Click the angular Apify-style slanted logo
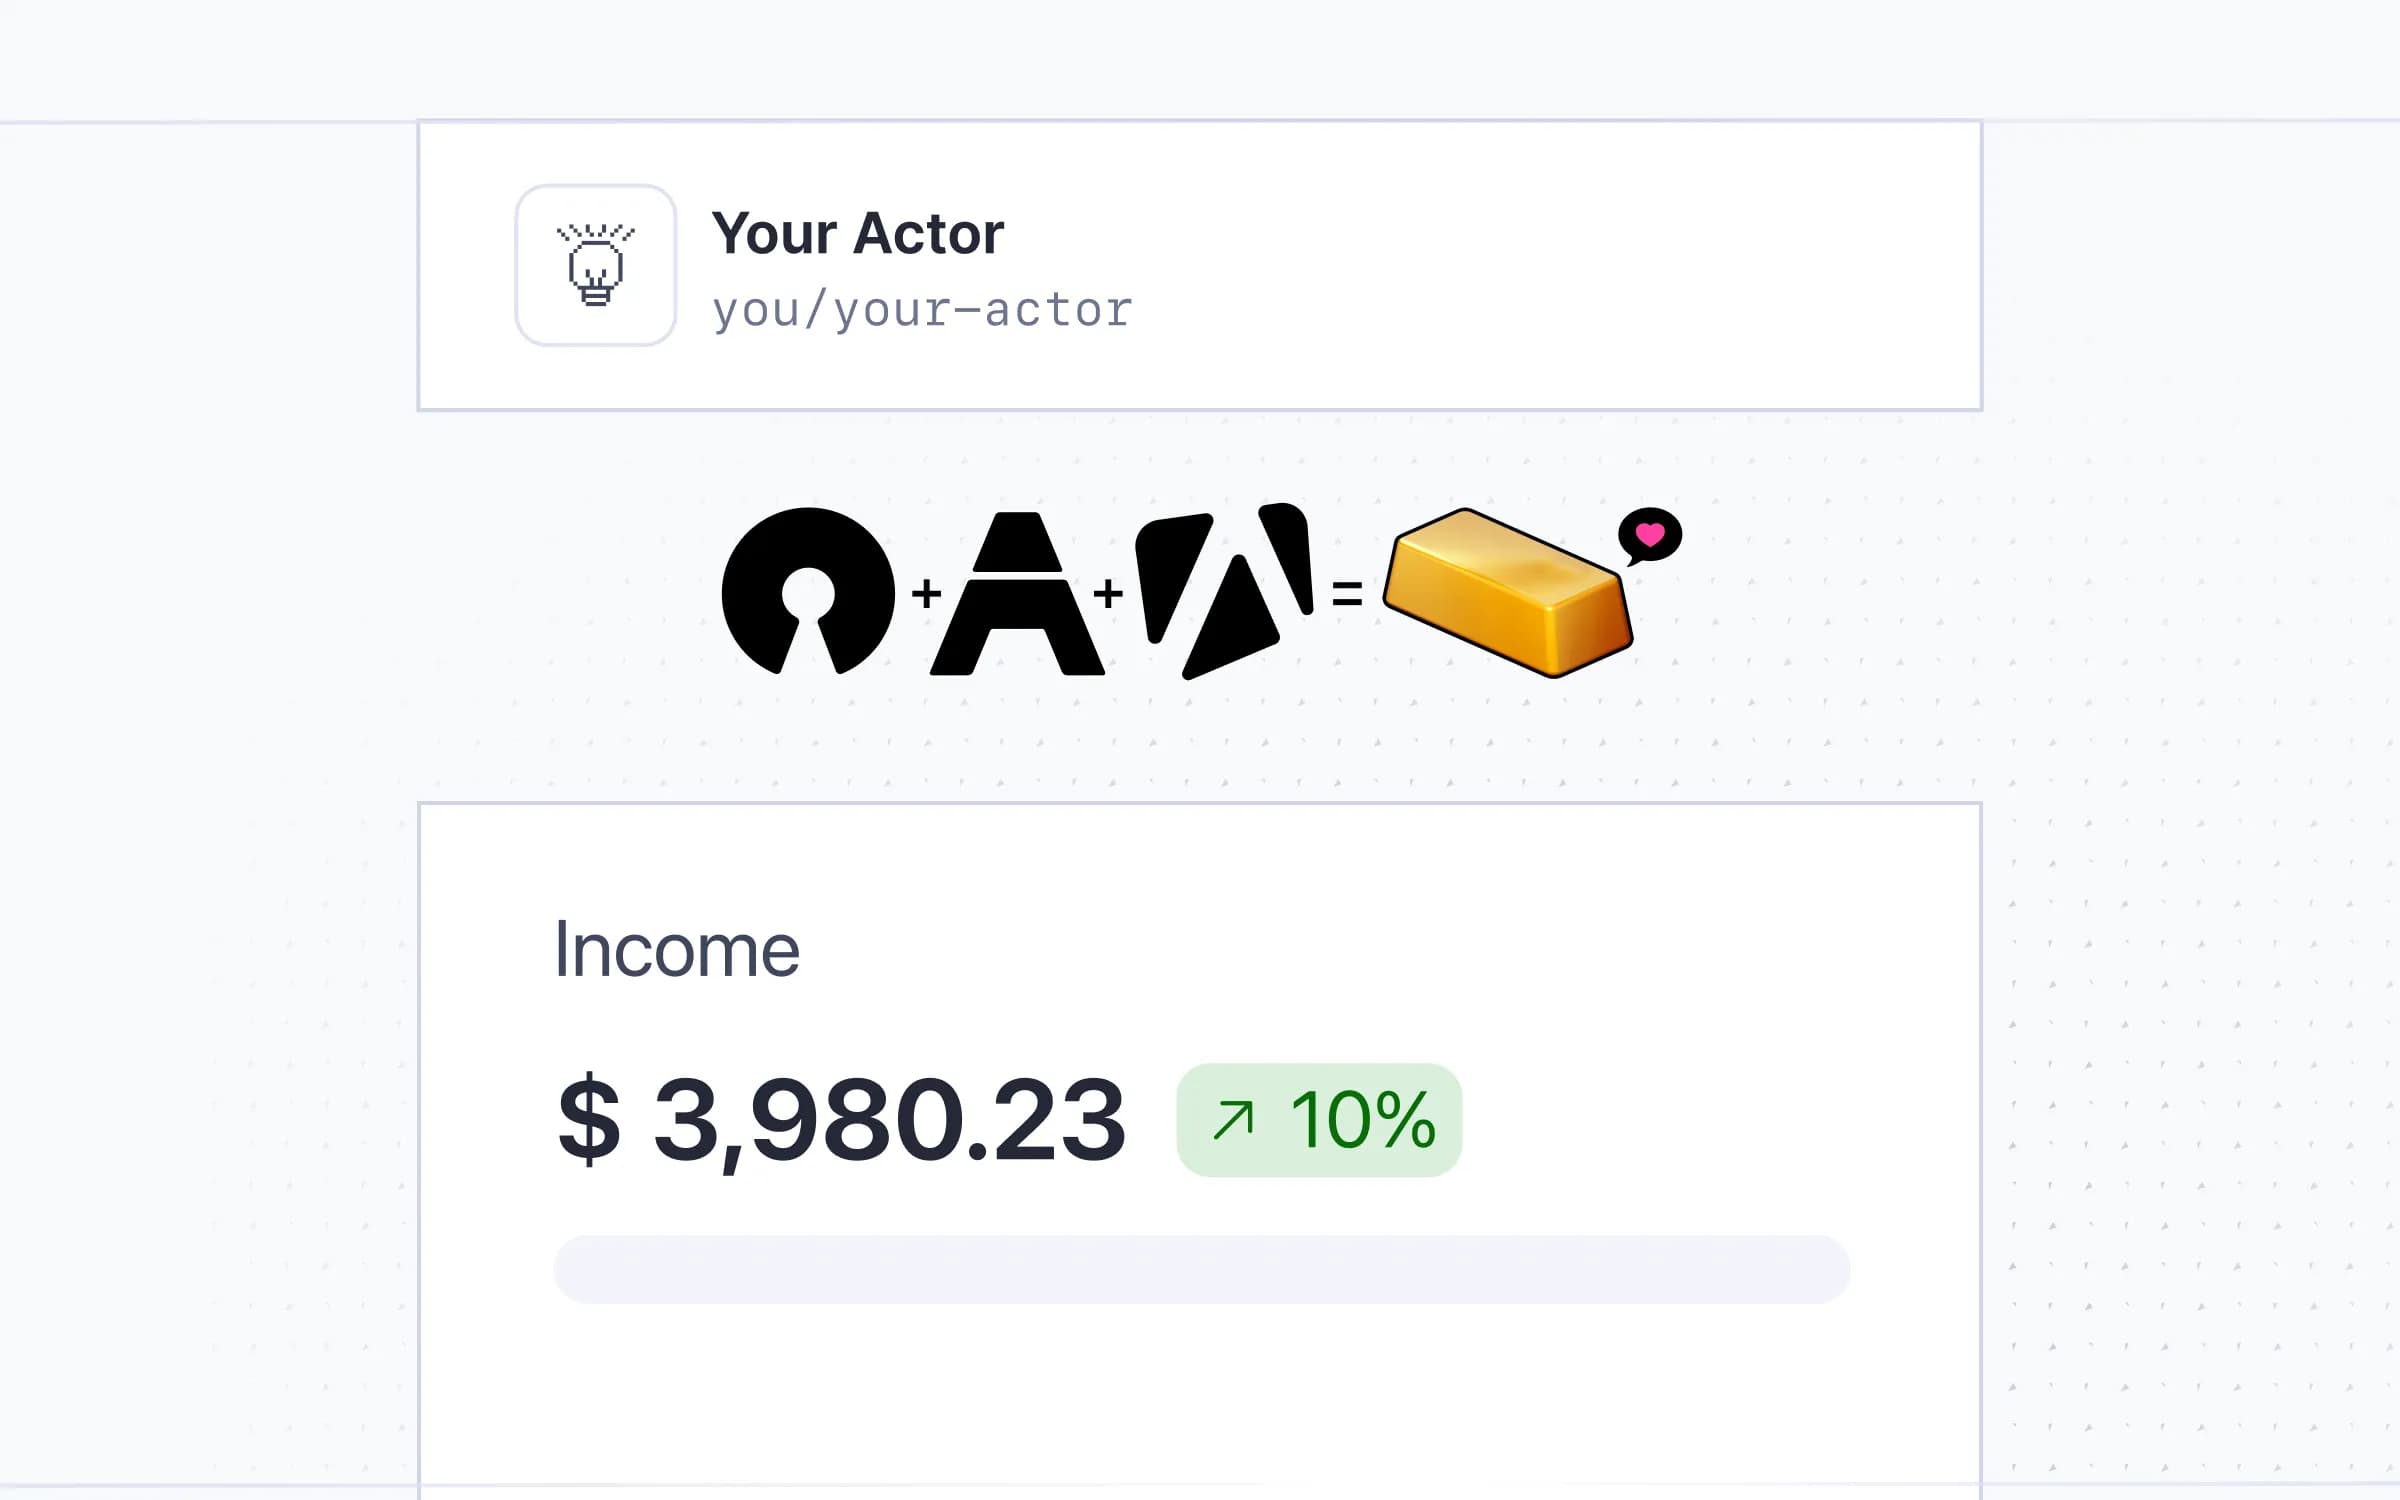Viewport: 2400px width, 1500px height. pyautogui.click(x=1224, y=591)
